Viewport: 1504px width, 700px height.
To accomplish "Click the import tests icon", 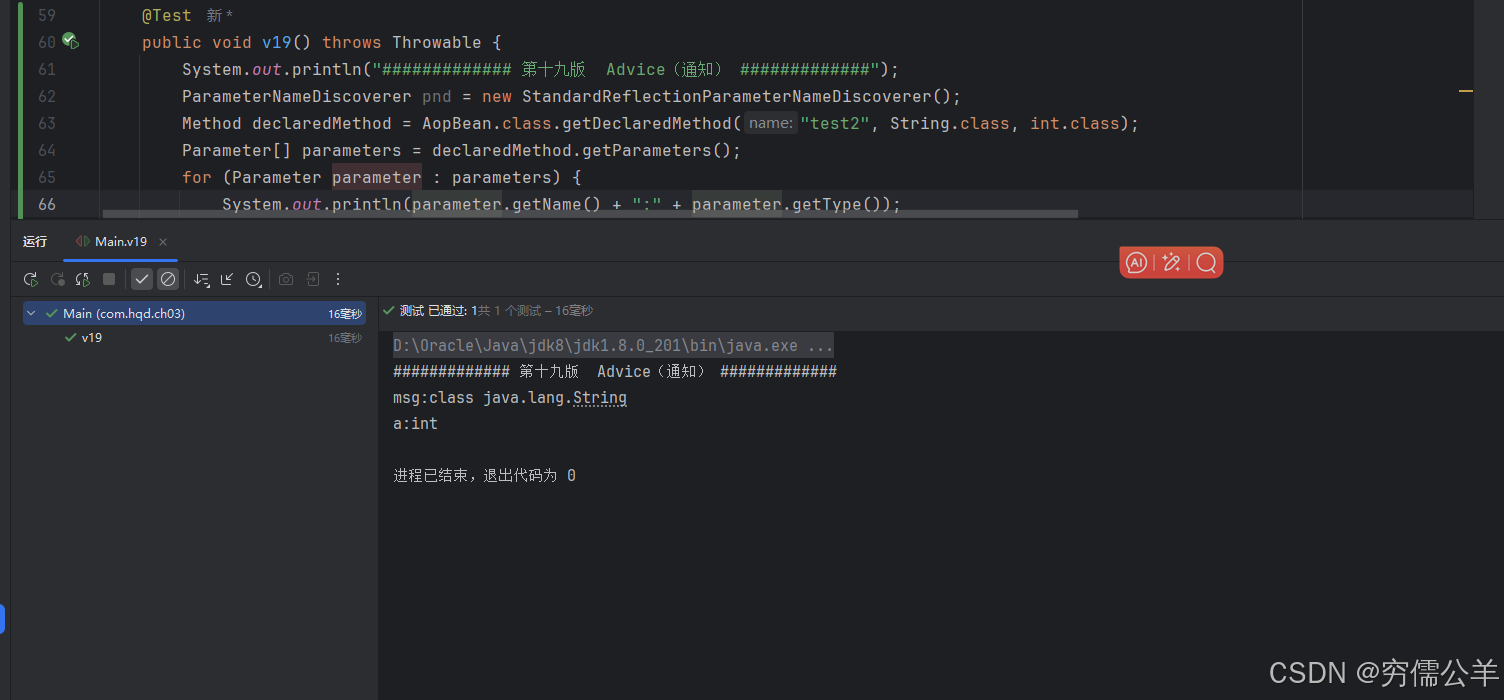I will click(x=312, y=279).
